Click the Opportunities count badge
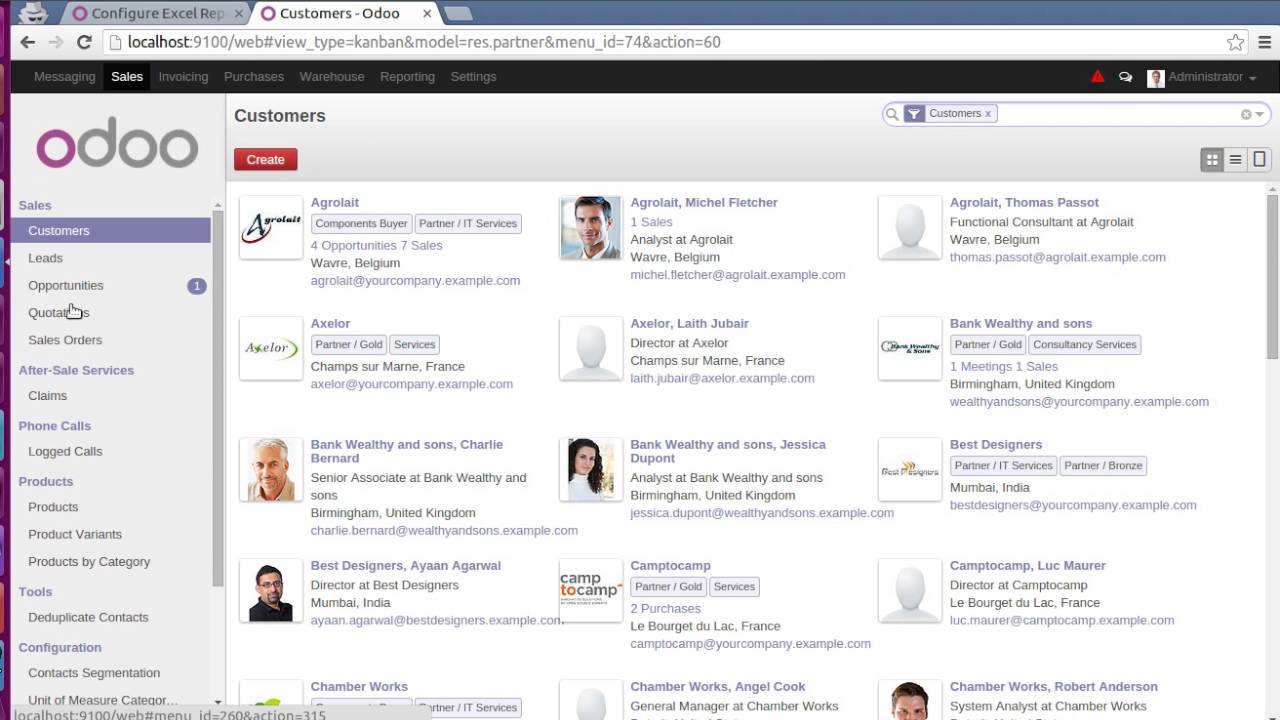Image resolution: width=1280 pixels, height=720 pixels. pyautogui.click(x=197, y=286)
